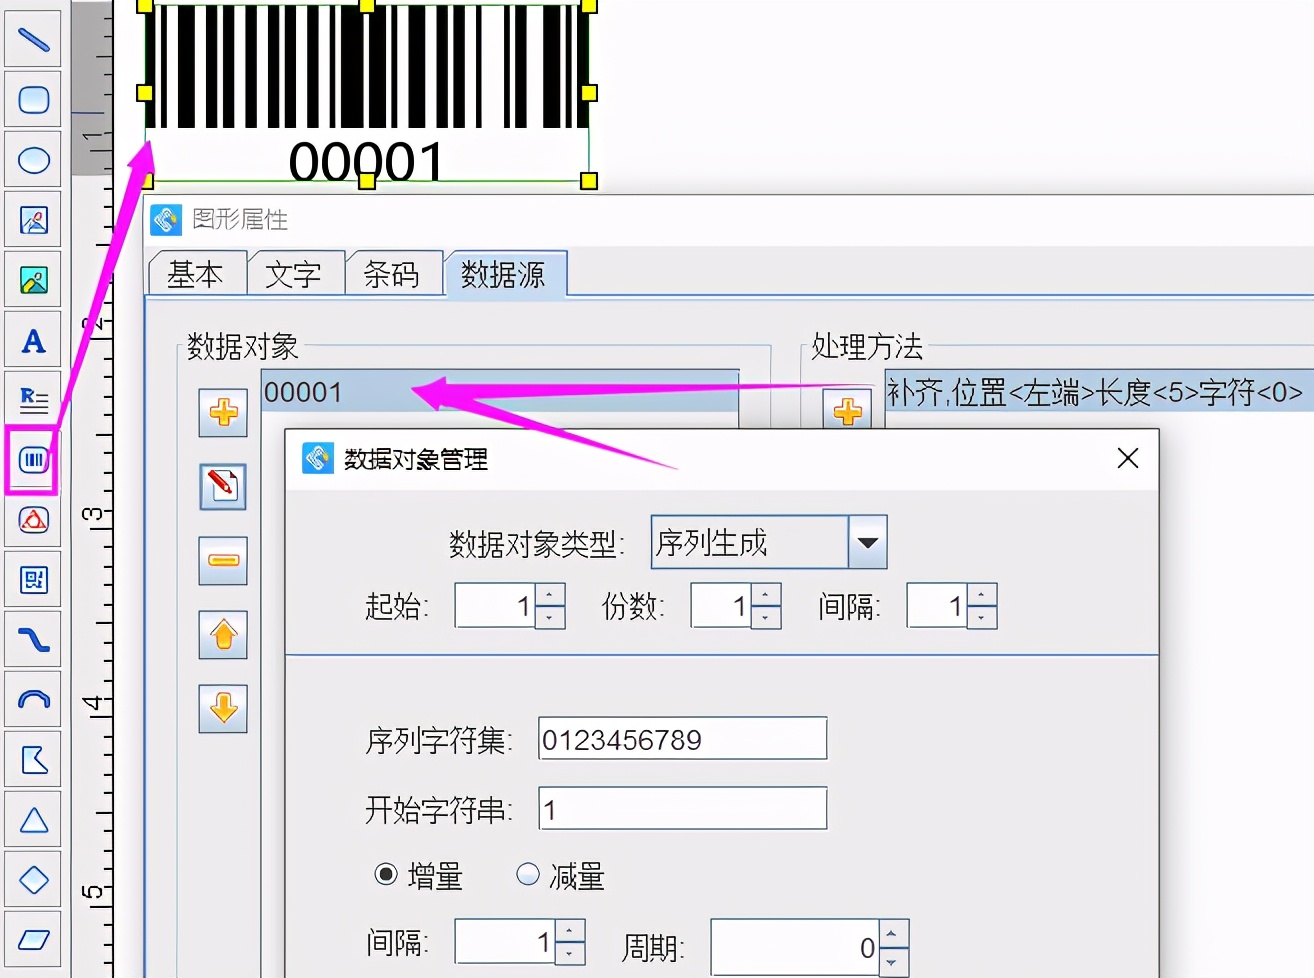The width and height of the screenshot is (1314, 978).
Task: Increase the 起始 value with up arrow
Action: [550, 595]
